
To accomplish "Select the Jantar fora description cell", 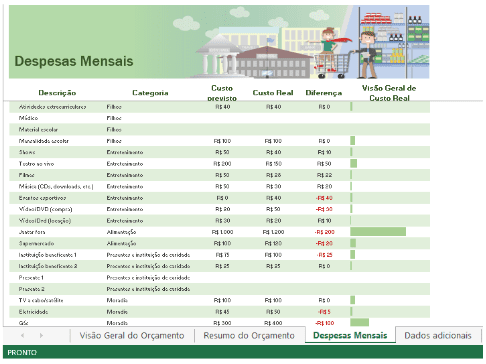I will (x=32, y=232).
